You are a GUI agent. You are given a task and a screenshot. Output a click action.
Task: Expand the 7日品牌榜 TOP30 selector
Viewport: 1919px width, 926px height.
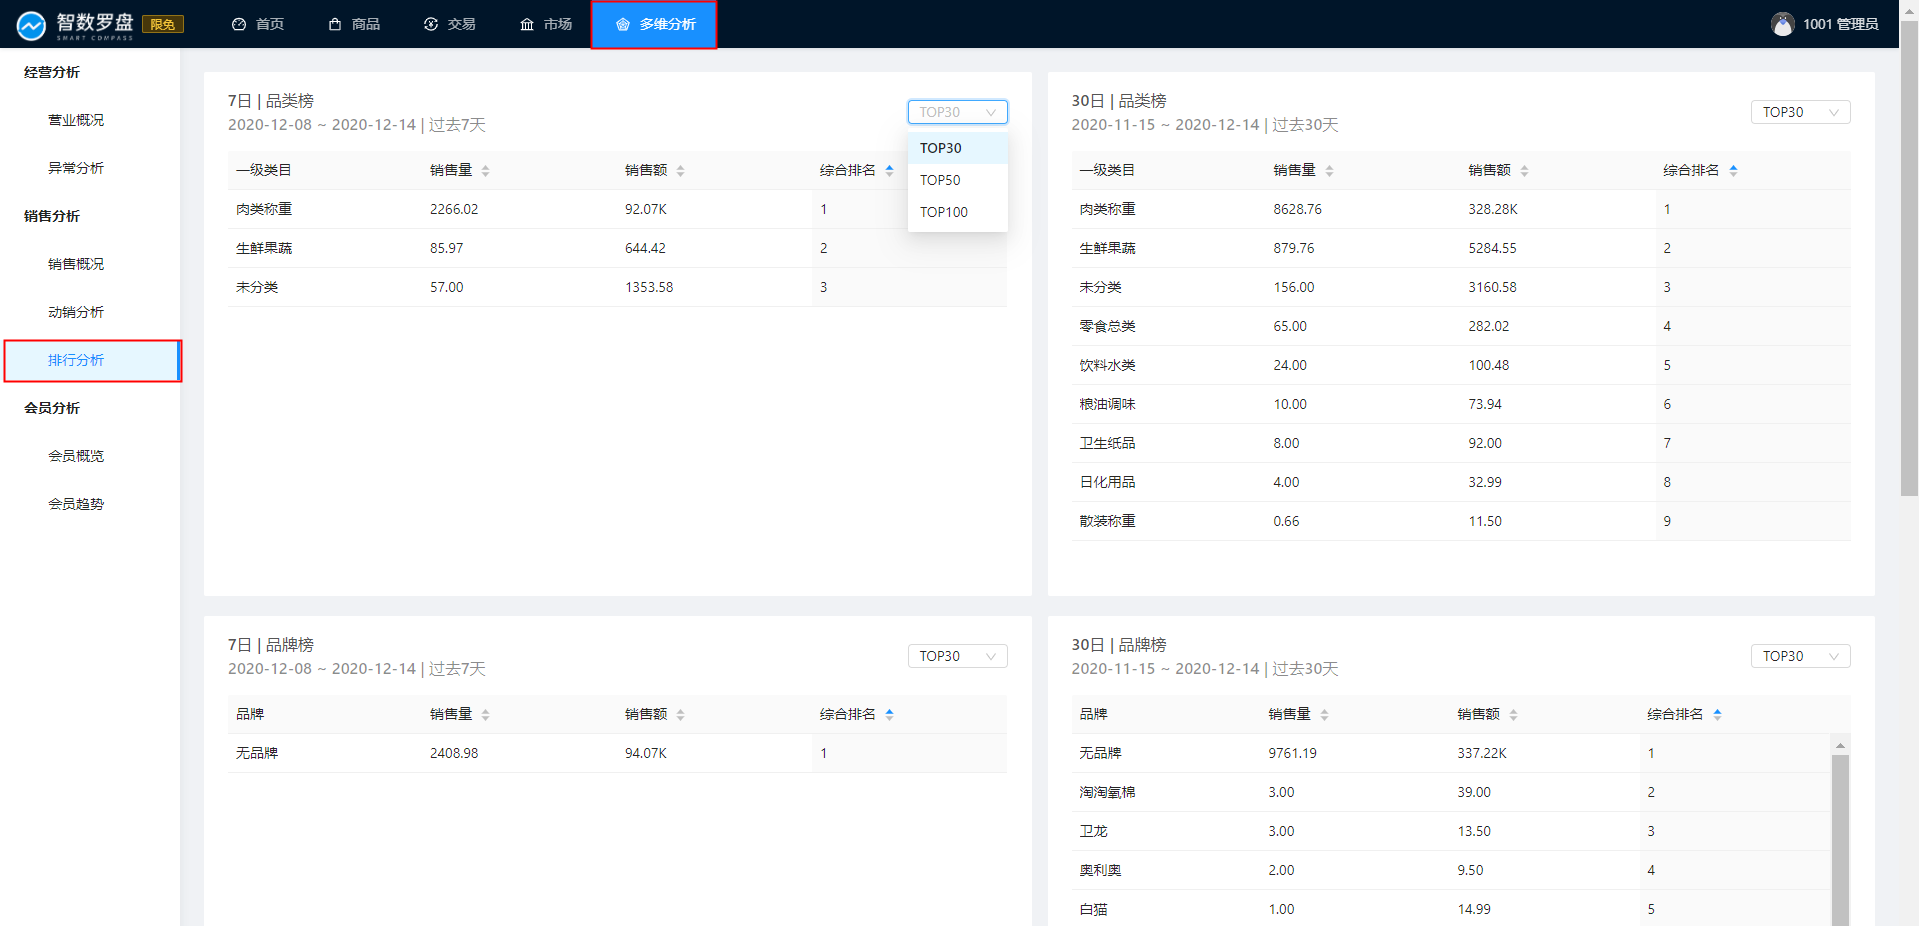point(957,656)
